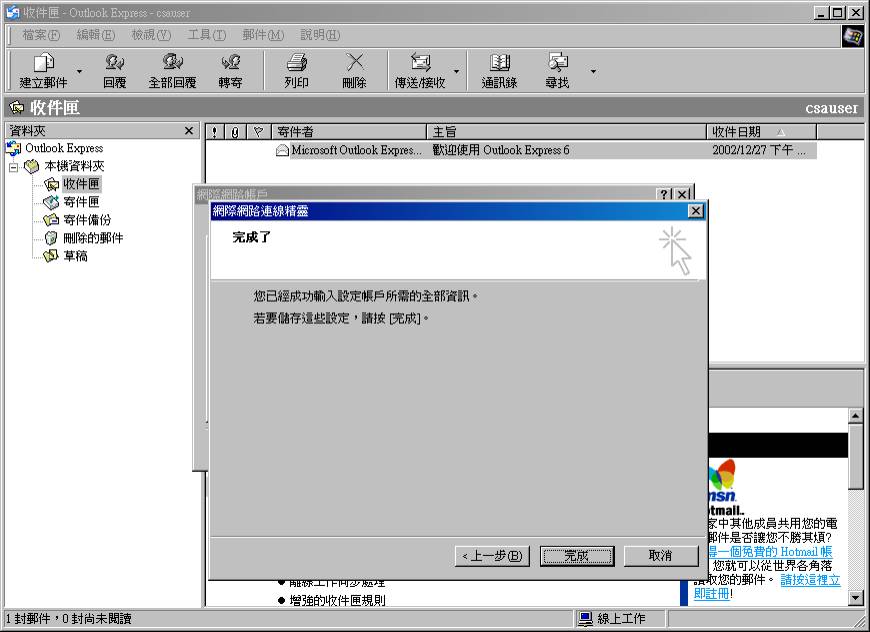Select the 'Microsoft Outlook Expres...' sender text
Image resolution: width=870 pixels, height=632 pixels.
[x=356, y=150]
